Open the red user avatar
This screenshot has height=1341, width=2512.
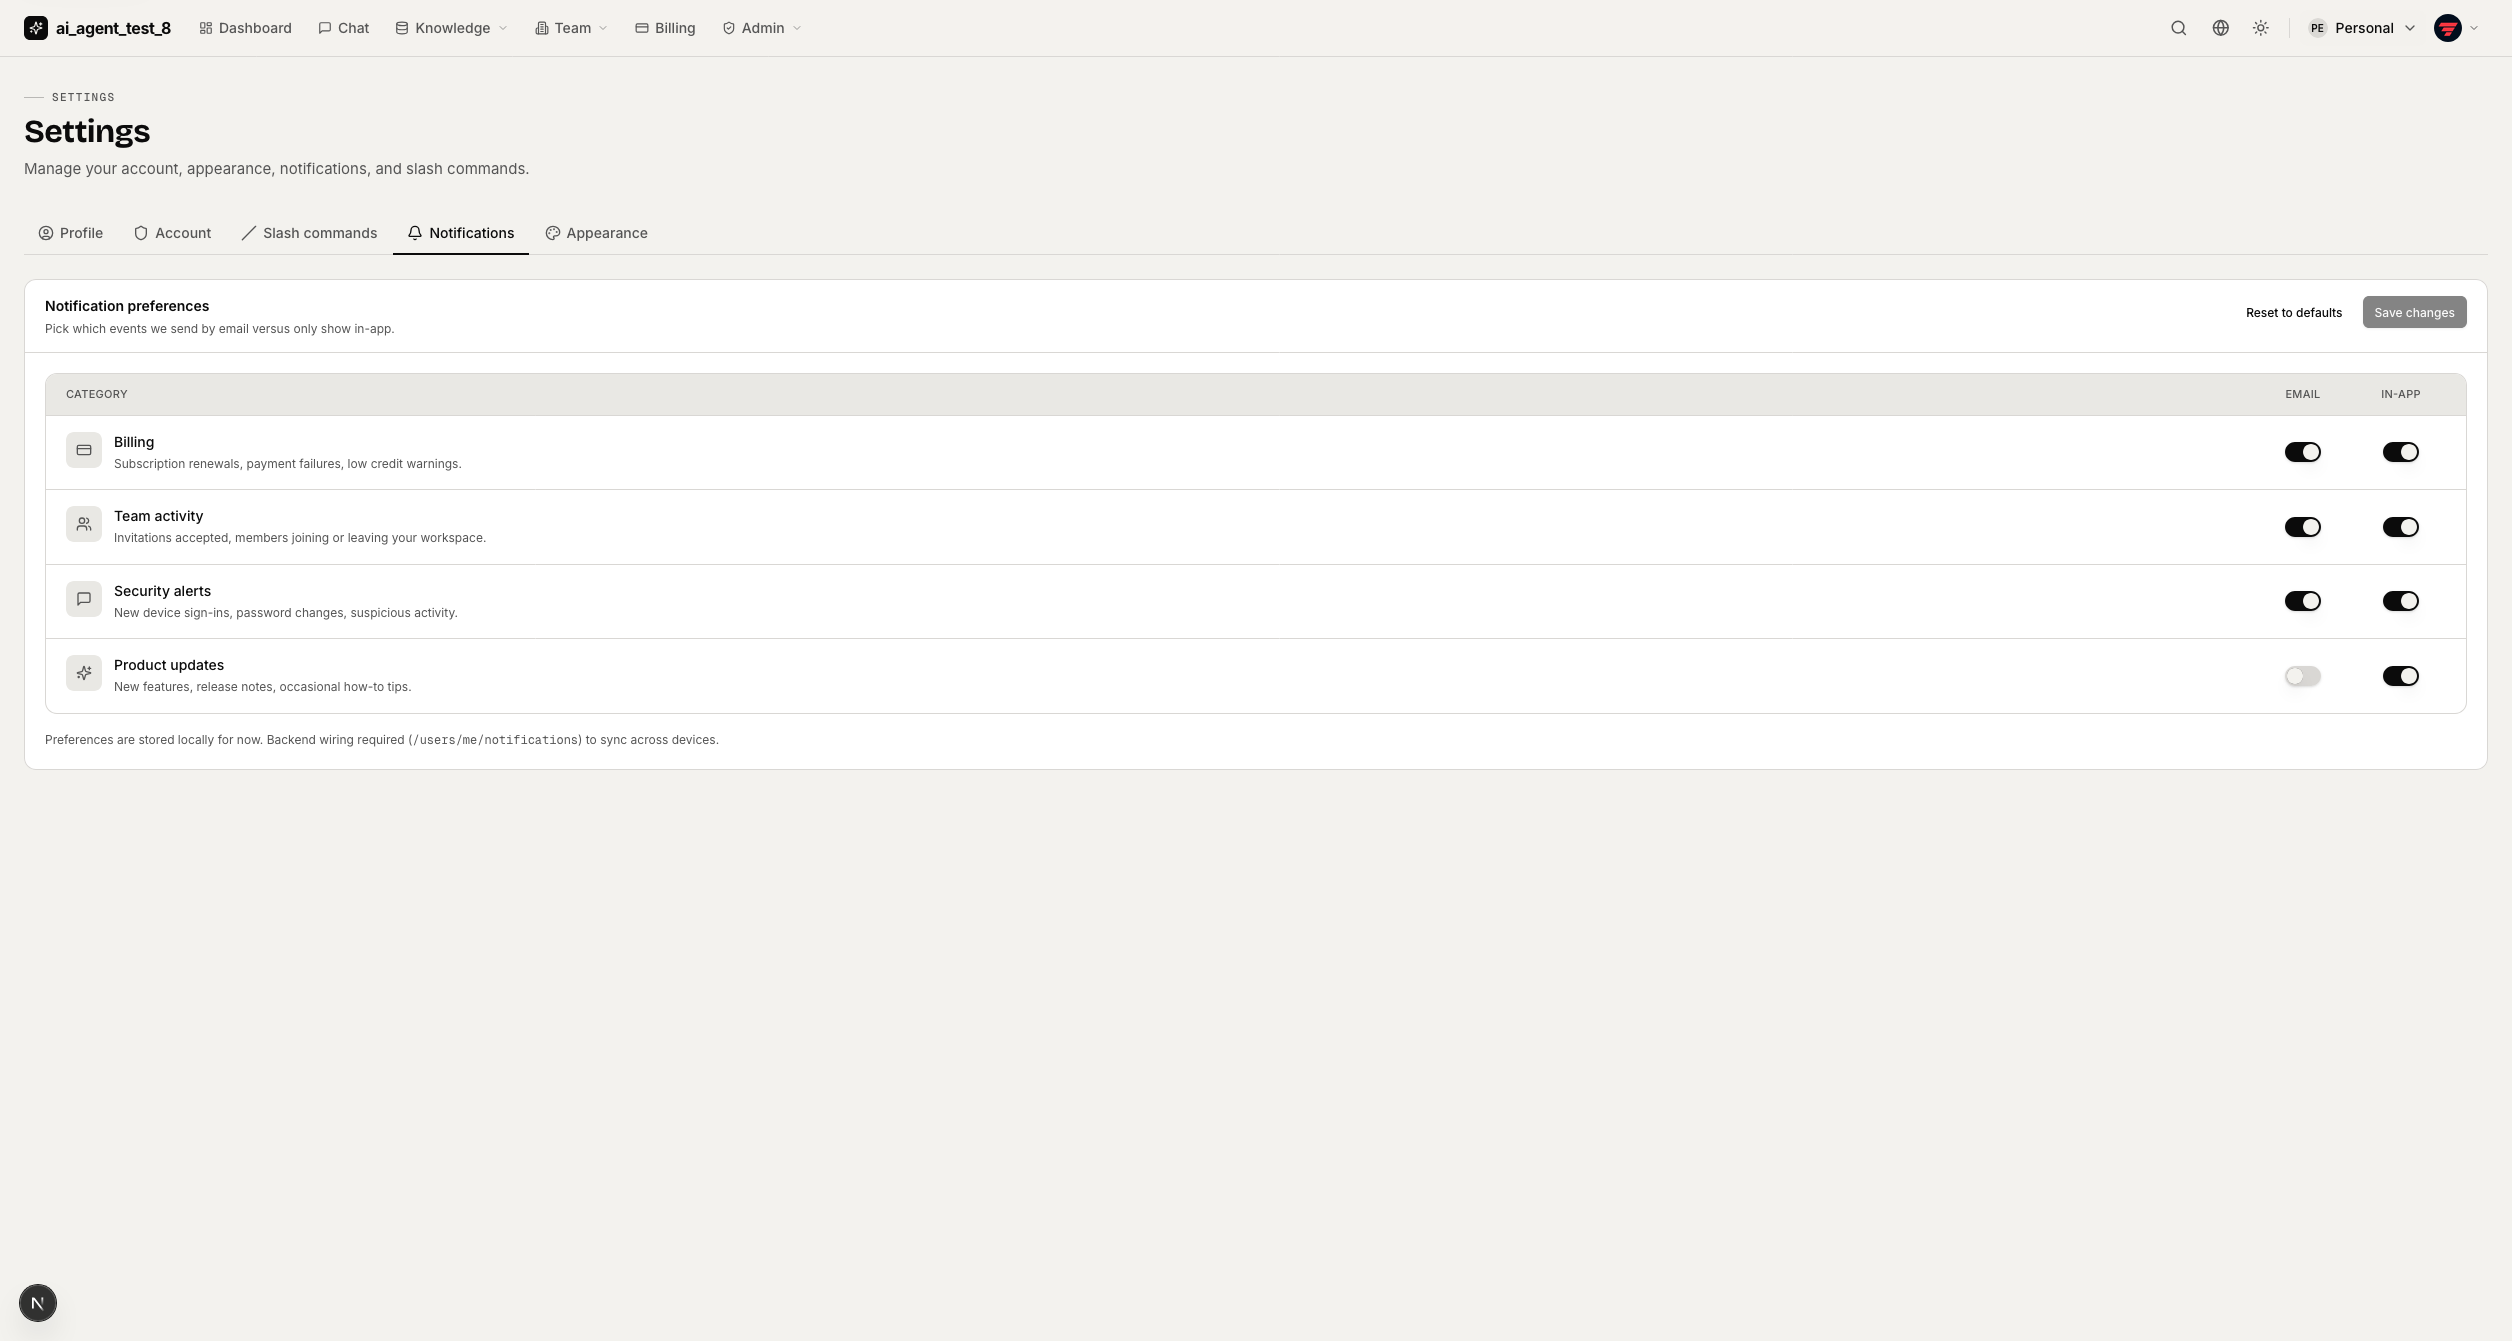[x=2447, y=28]
